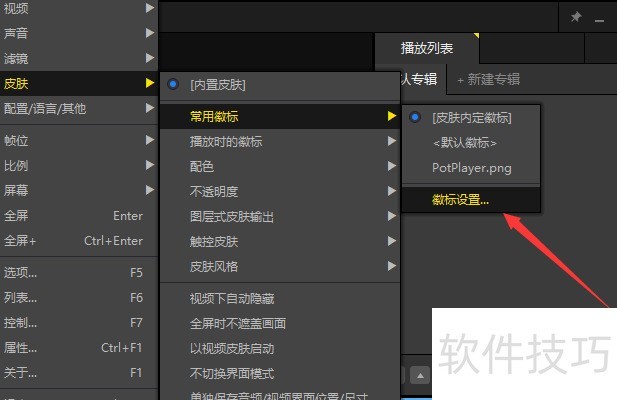
Task: Expand the 播放时的徽标 submenu
Action: 280,142
